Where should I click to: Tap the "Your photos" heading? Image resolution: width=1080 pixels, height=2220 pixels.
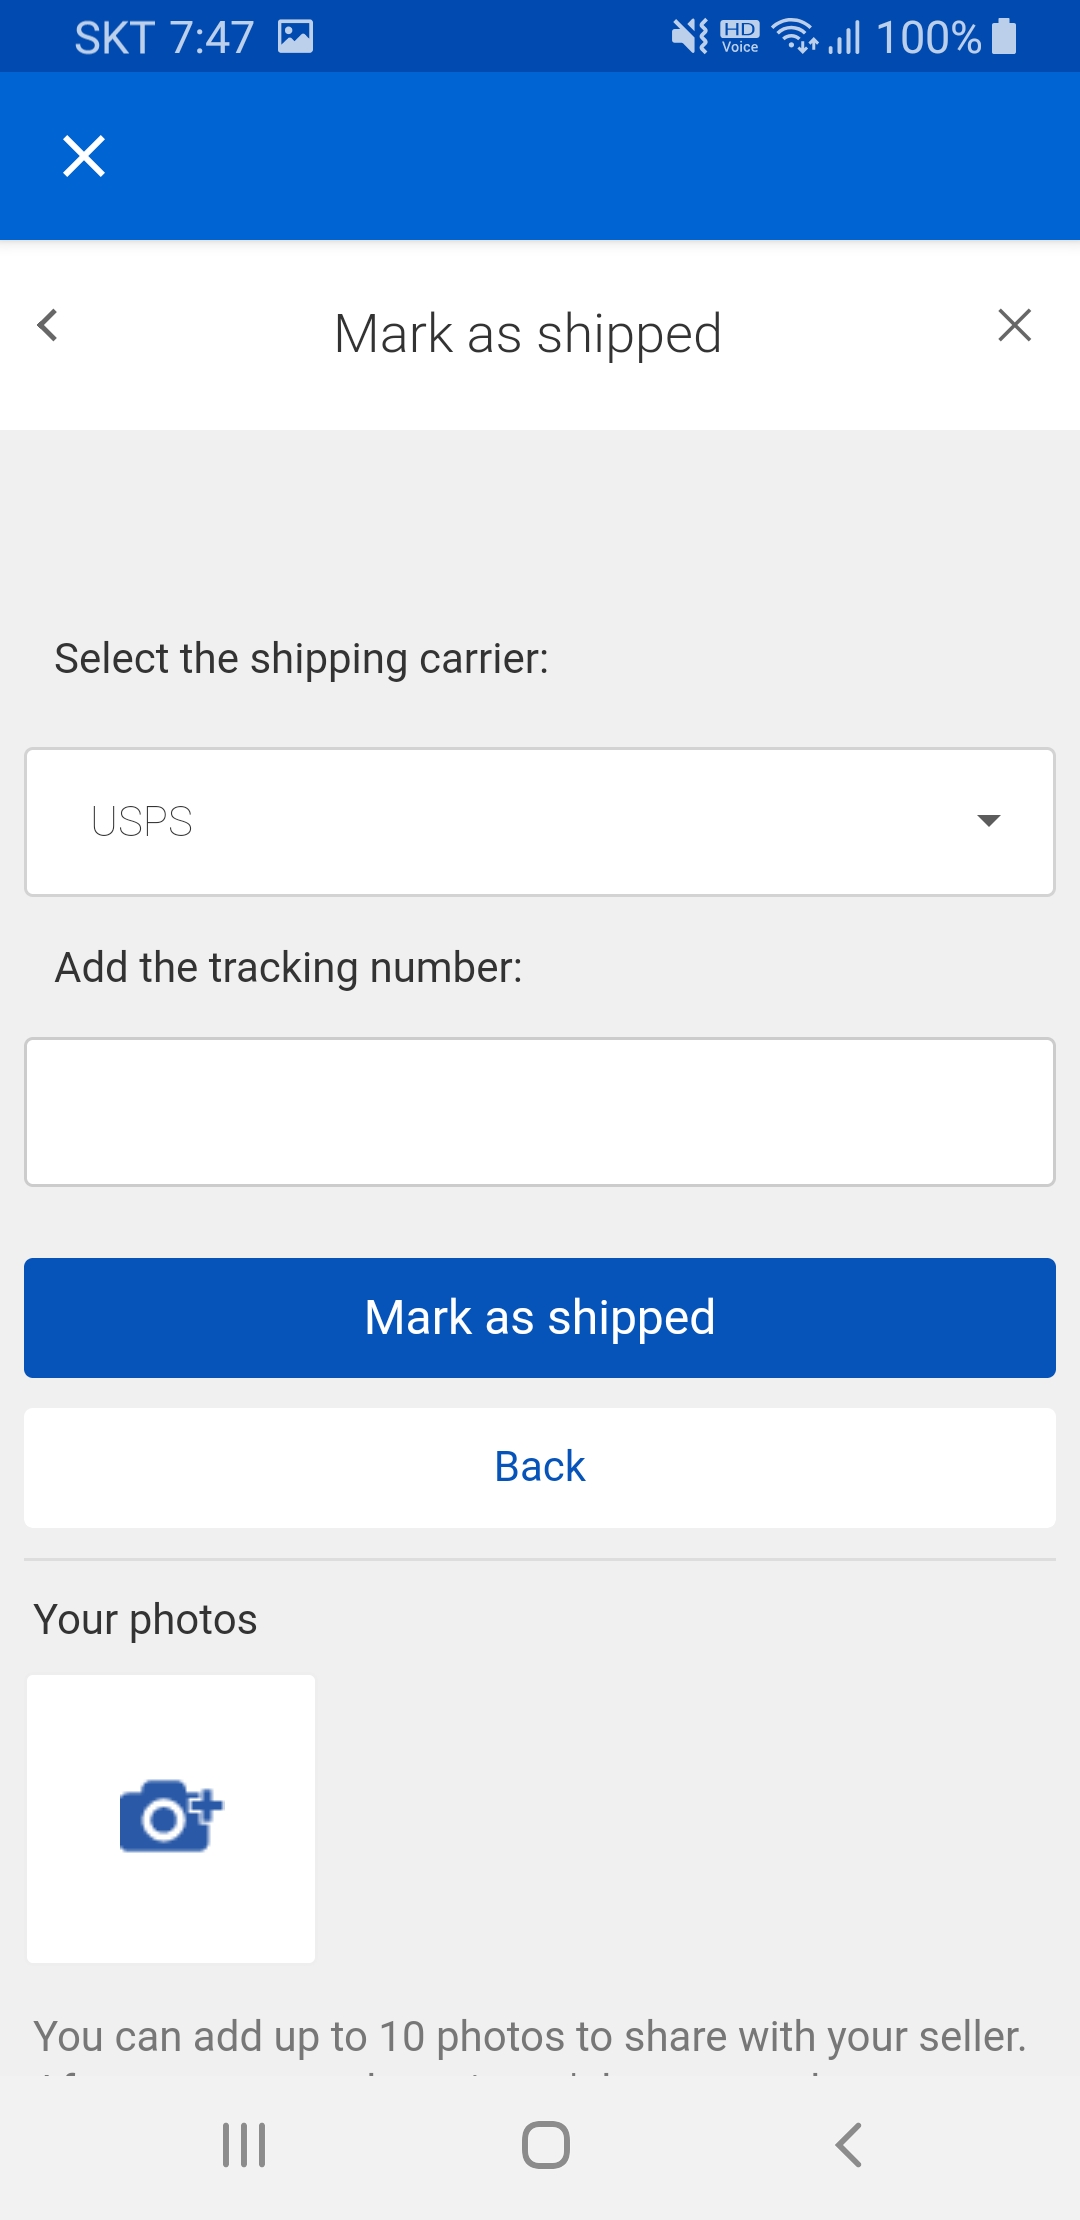point(146,1619)
